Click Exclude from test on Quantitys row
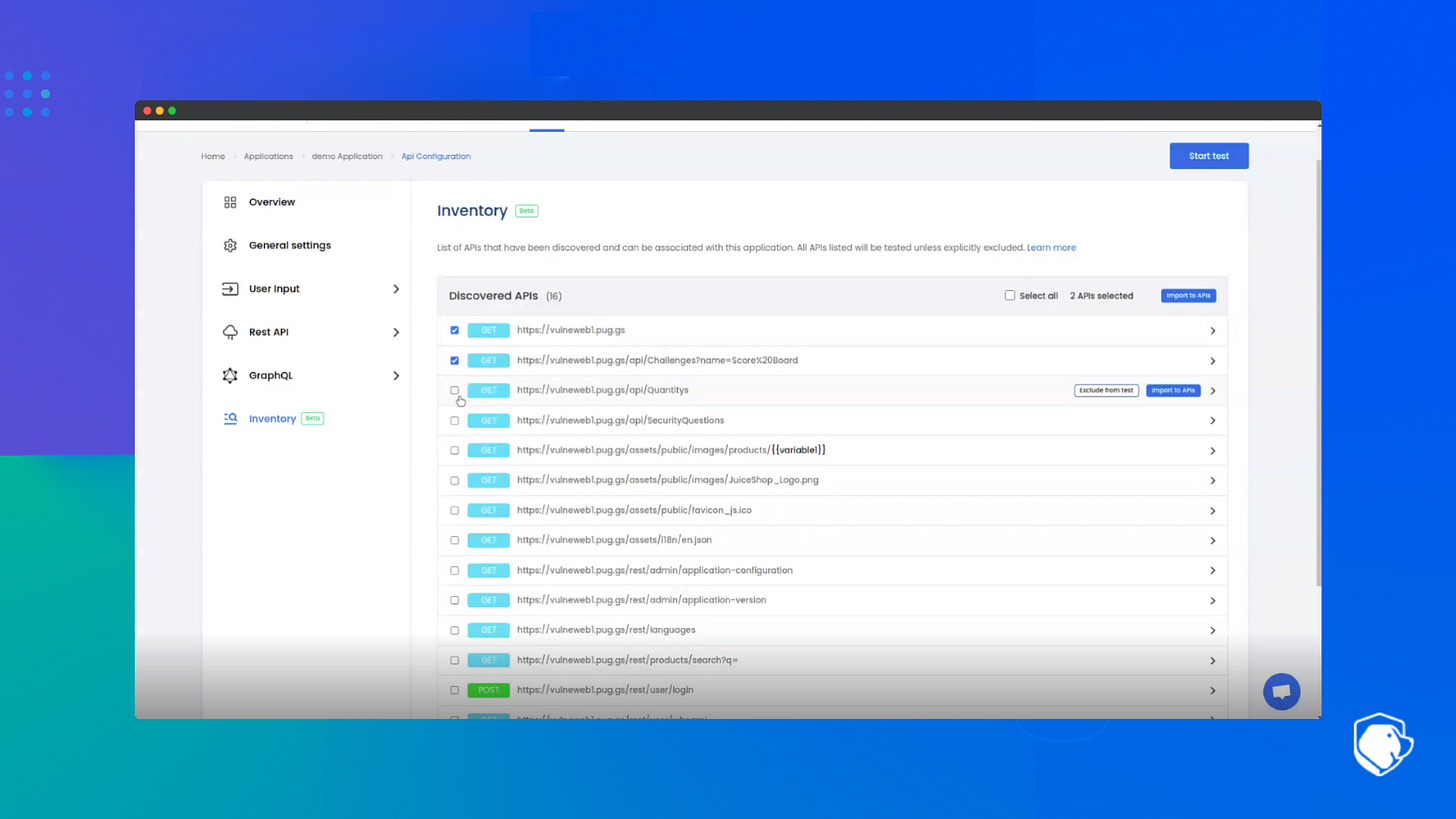The image size is (1456, 819). coord(1106,390)
